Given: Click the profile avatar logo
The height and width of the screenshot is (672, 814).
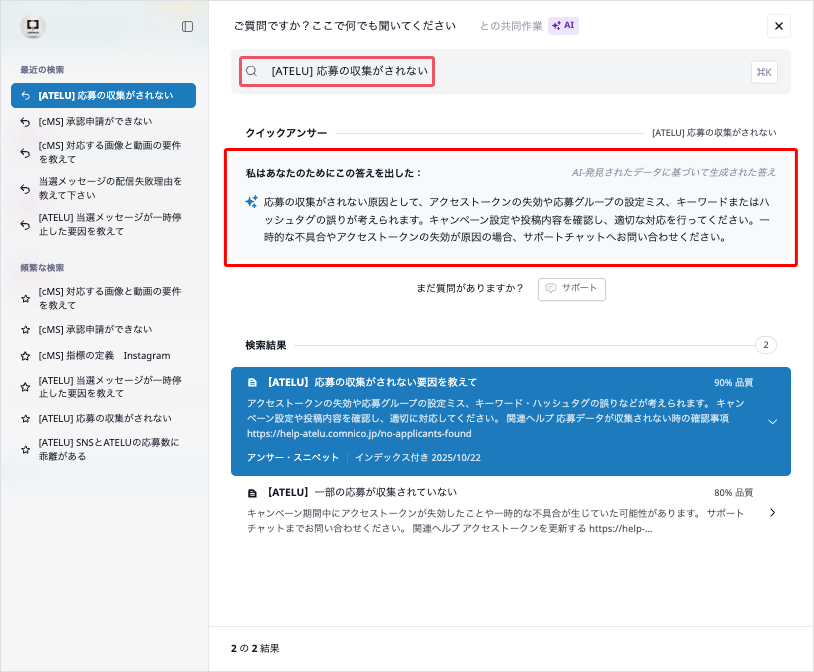Looking at the screenshot, I should click(33, 27).
